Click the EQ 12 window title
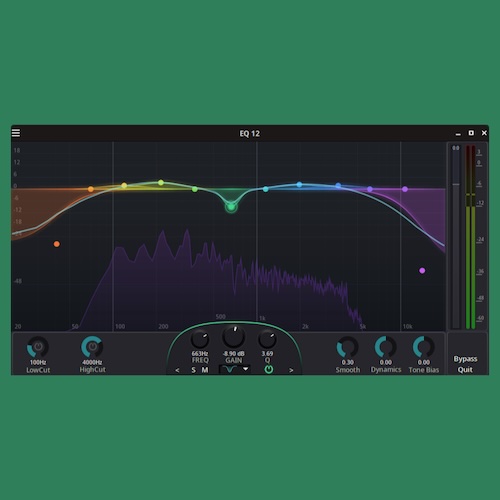This screenshot has width=500, height=500. click(249, 133)
